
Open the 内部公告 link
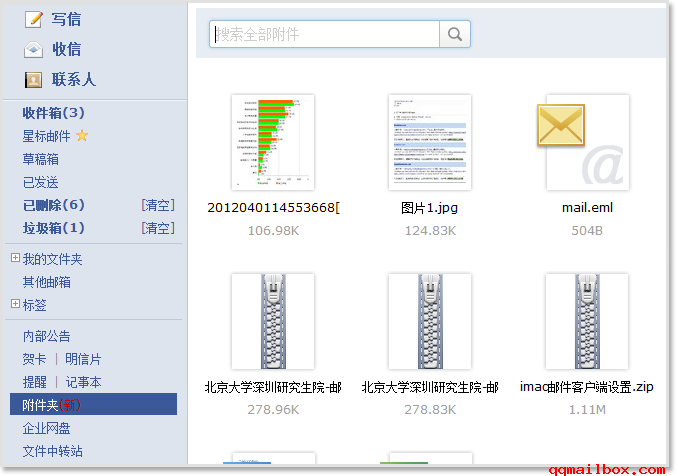pyautogui.click(x=46, y=336)
